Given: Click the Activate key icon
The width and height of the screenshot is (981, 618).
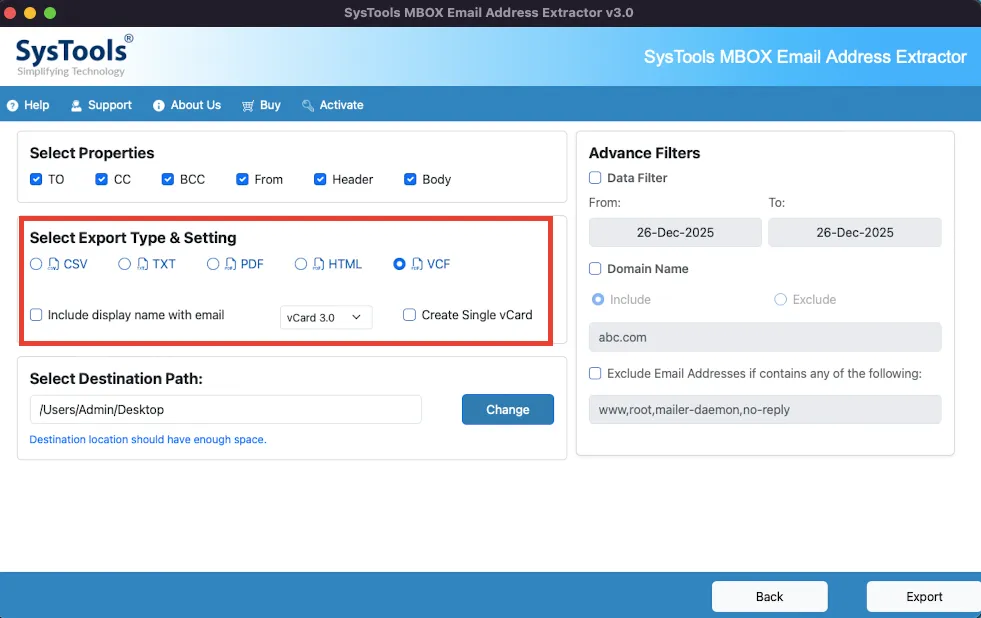Looking at the screenshot, I should 307,106.
